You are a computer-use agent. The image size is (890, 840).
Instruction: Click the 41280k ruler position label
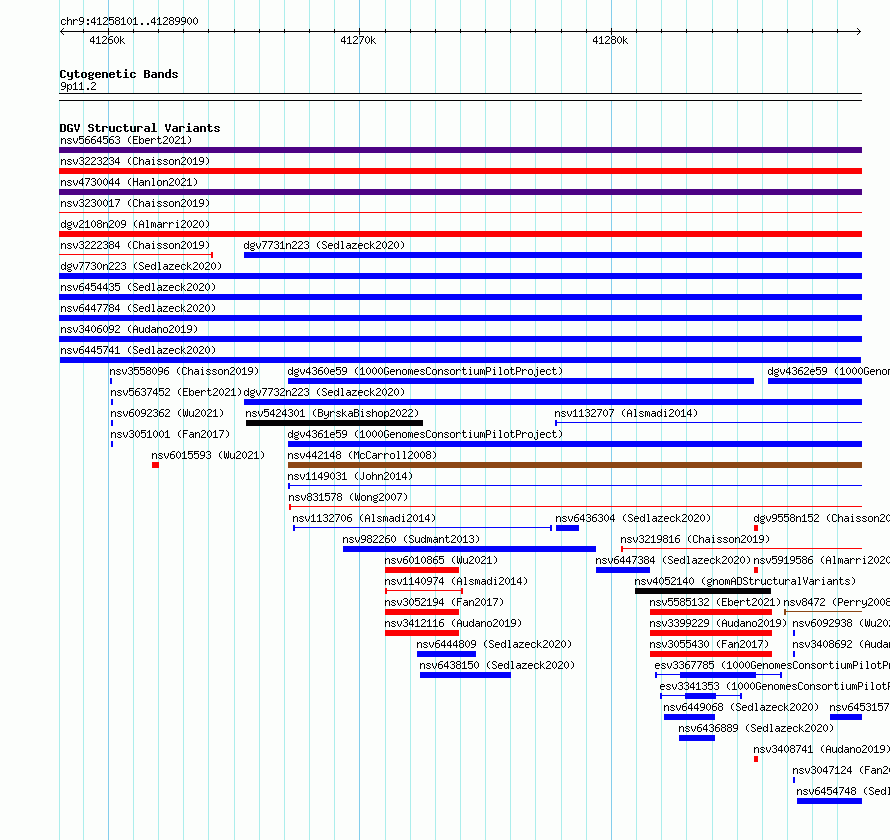click(610, 40)
